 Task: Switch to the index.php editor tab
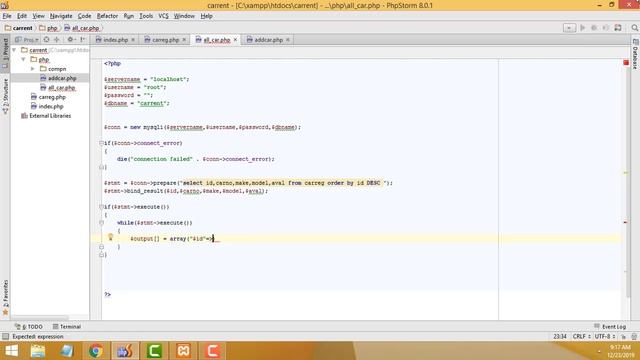[115, 40]
